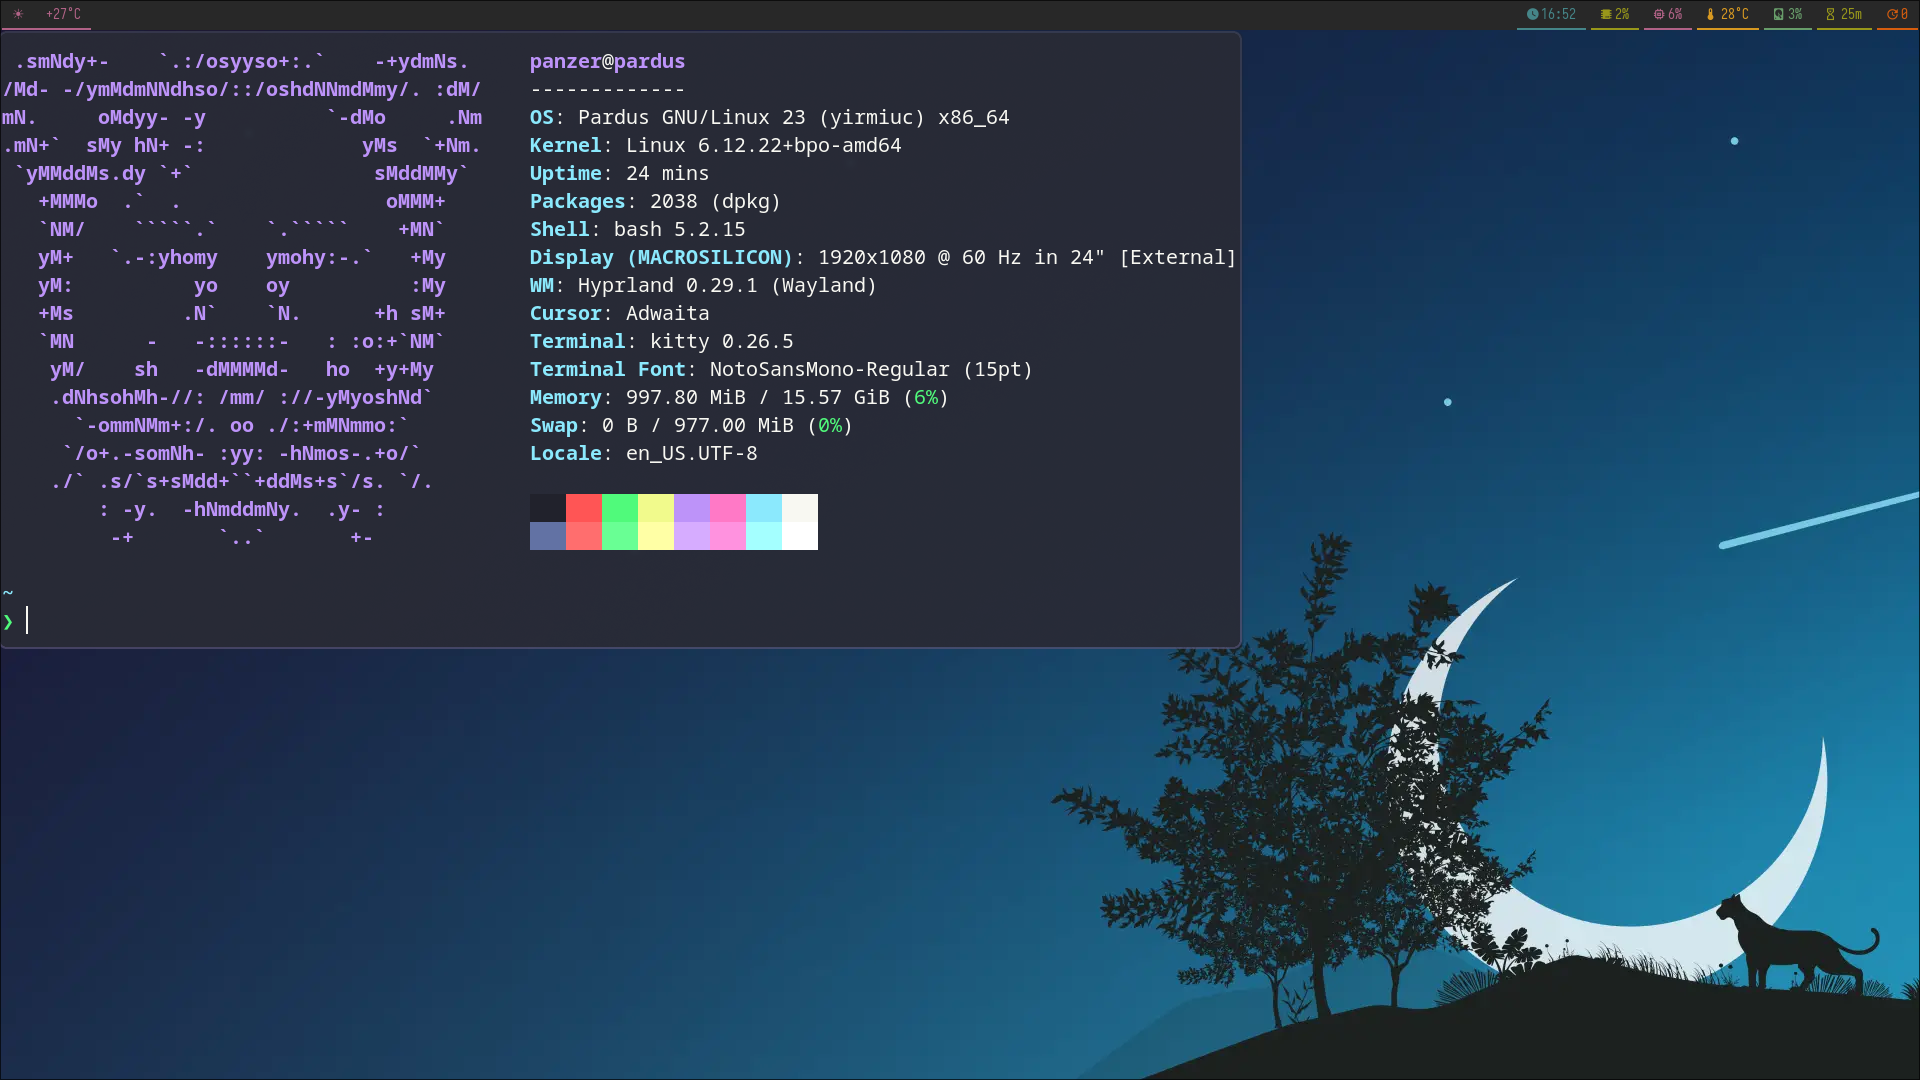Select the top-row cyan color block
The width and height of the screenshot is (1920, 1080).
point(764,508)
